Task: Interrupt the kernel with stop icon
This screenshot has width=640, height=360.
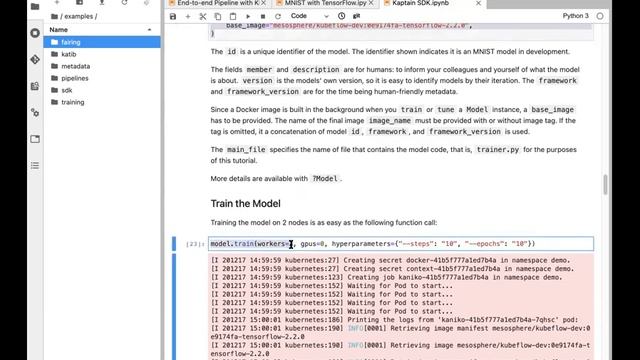Action: (x=263, y=16)
